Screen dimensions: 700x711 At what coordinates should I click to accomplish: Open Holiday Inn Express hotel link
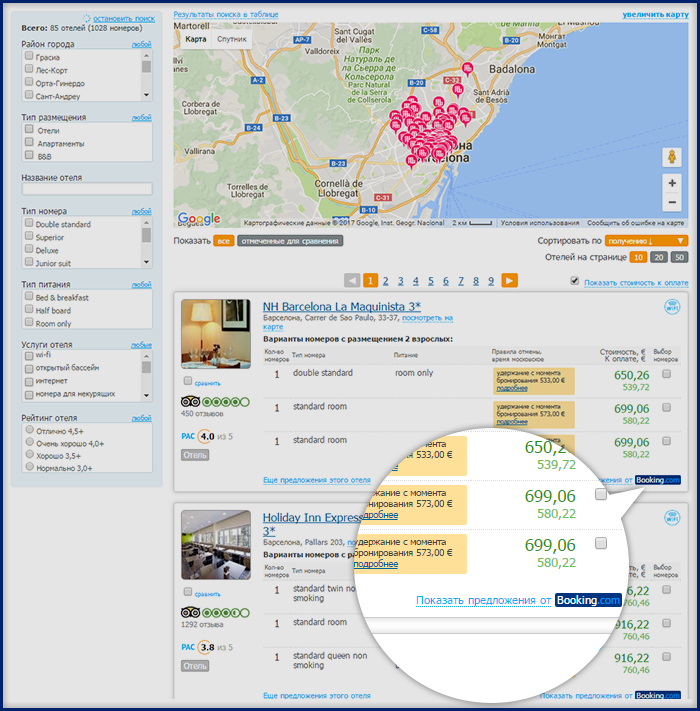[313, 517]
